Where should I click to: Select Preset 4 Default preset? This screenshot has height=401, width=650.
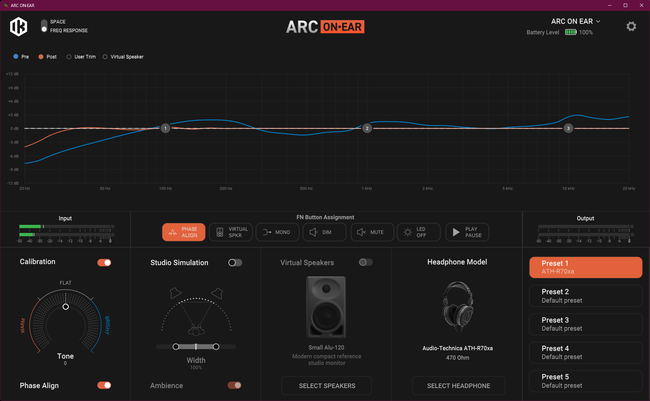(x=586, y=352)
